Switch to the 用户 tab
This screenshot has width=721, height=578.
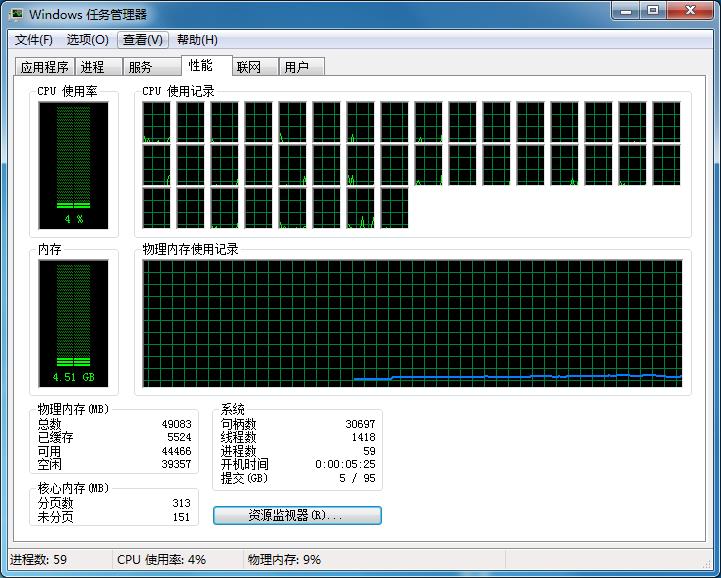coord(296,67)
